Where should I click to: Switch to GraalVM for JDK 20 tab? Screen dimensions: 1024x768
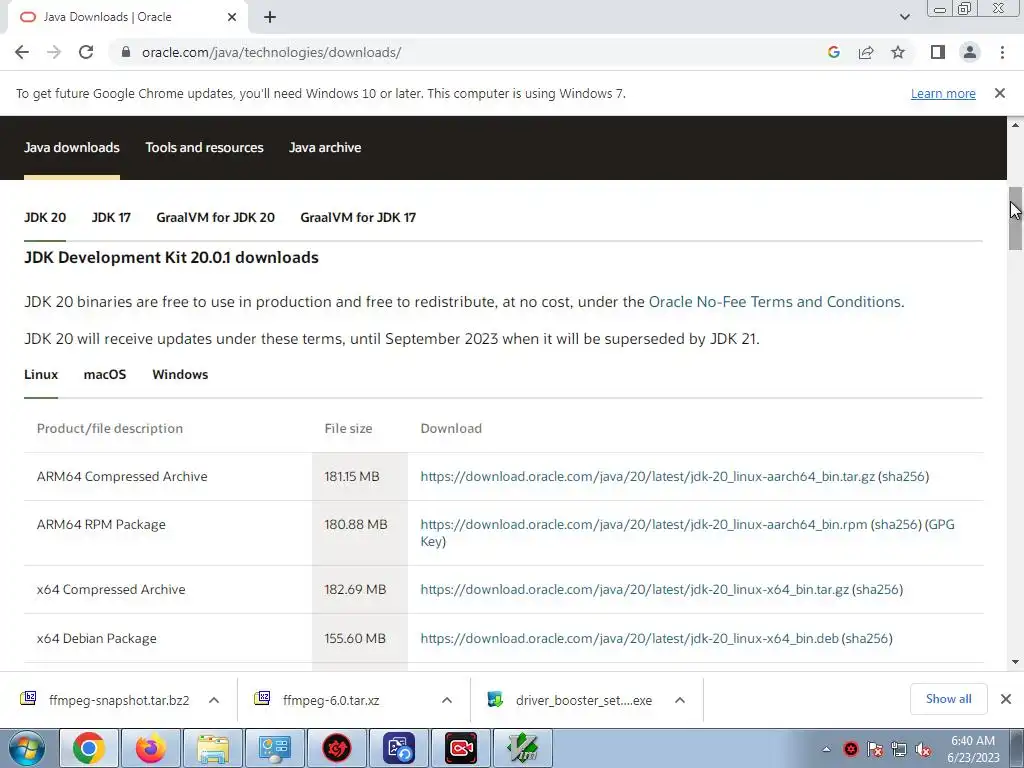[216, 217]
